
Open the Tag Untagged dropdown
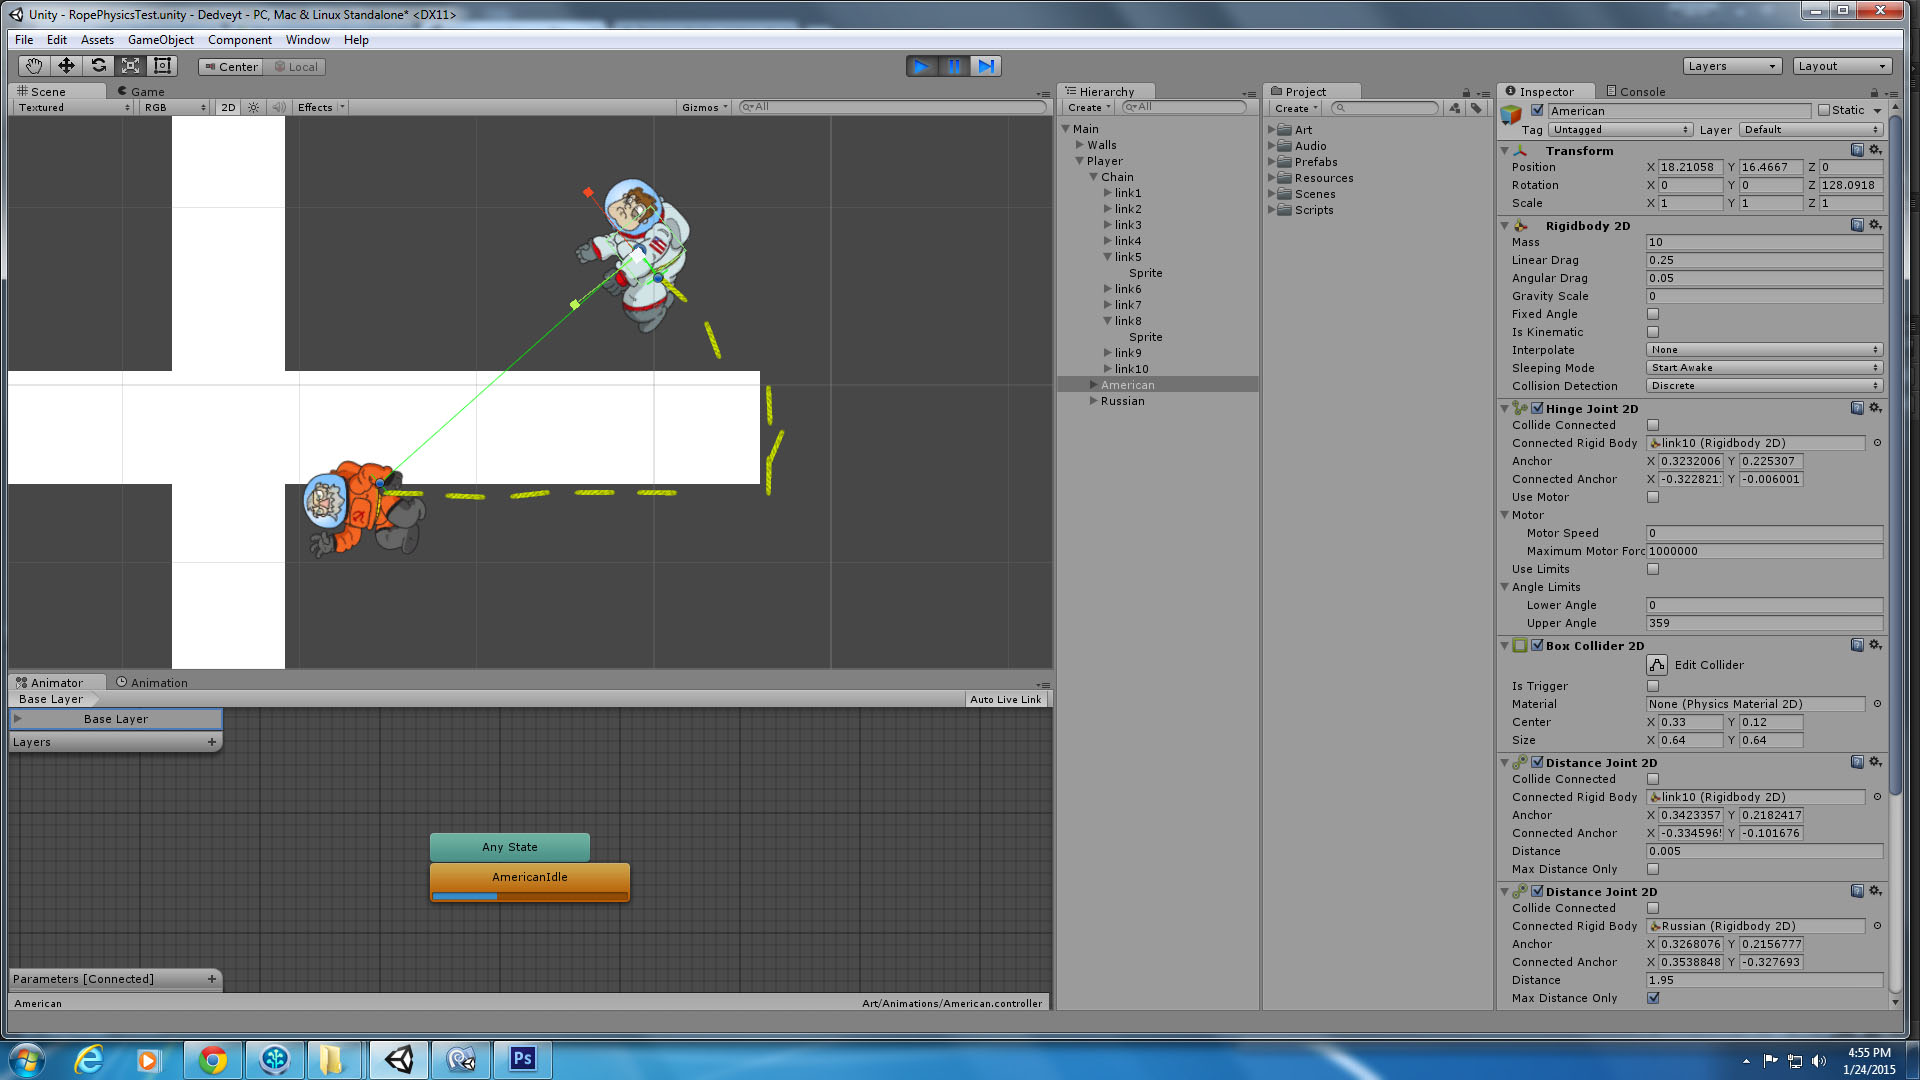pos(1620,130)
